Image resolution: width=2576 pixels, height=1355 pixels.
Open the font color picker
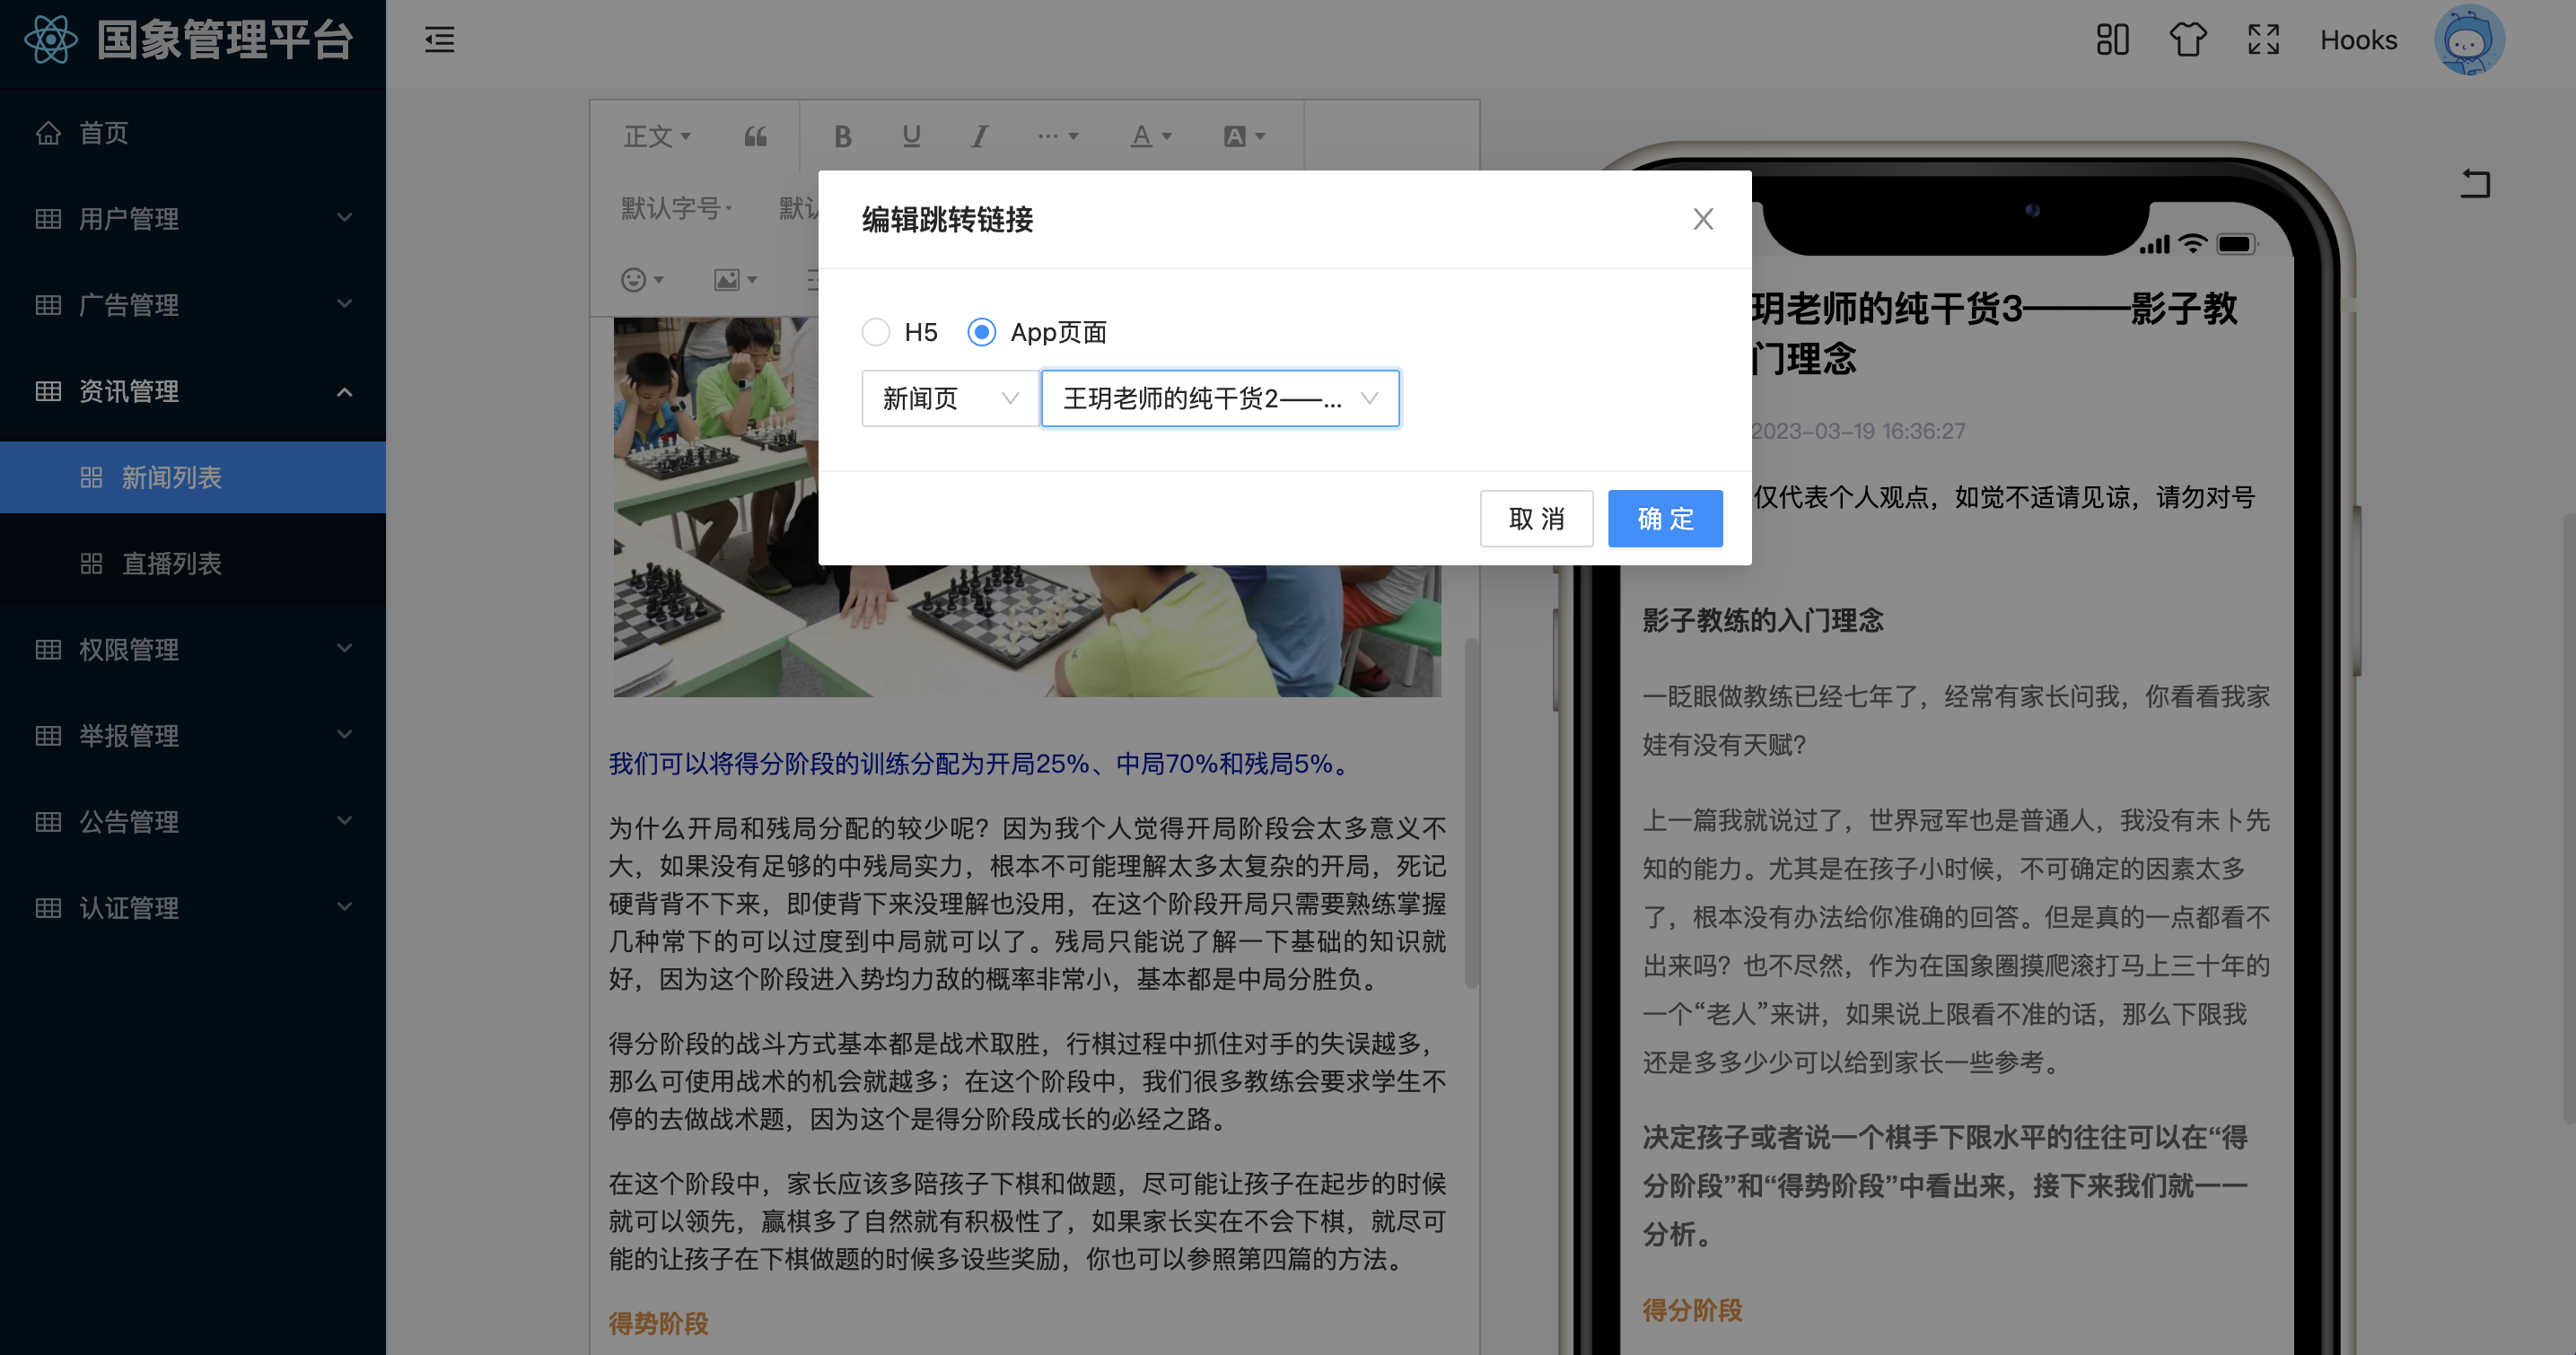[x=1151, y=136]
